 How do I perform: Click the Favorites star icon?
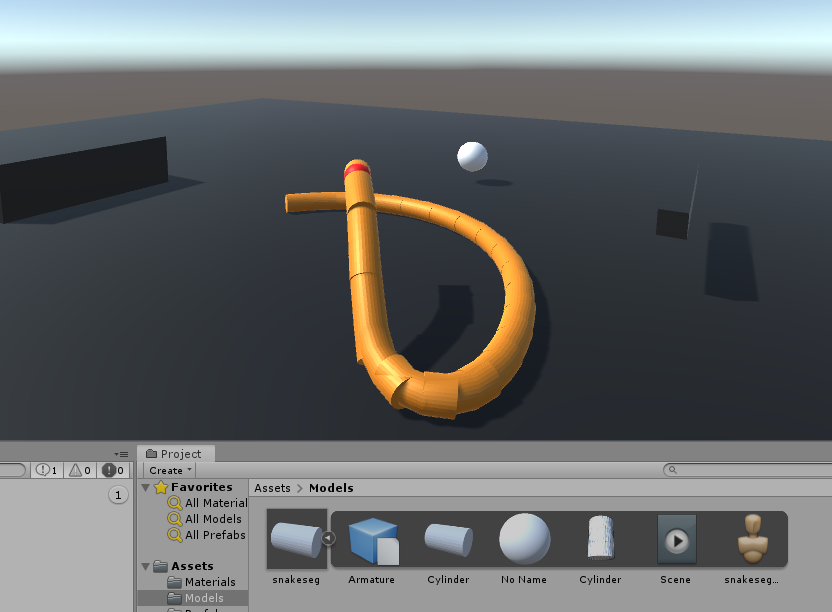coord(161,487)
